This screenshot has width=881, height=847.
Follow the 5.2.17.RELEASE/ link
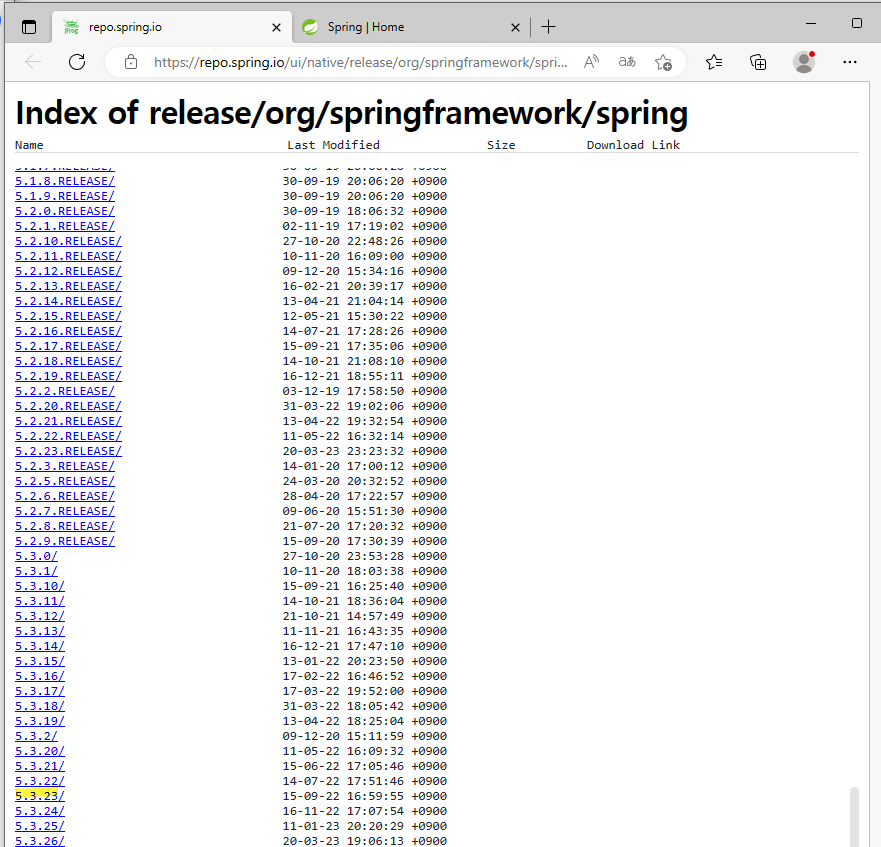click(68, 346)
